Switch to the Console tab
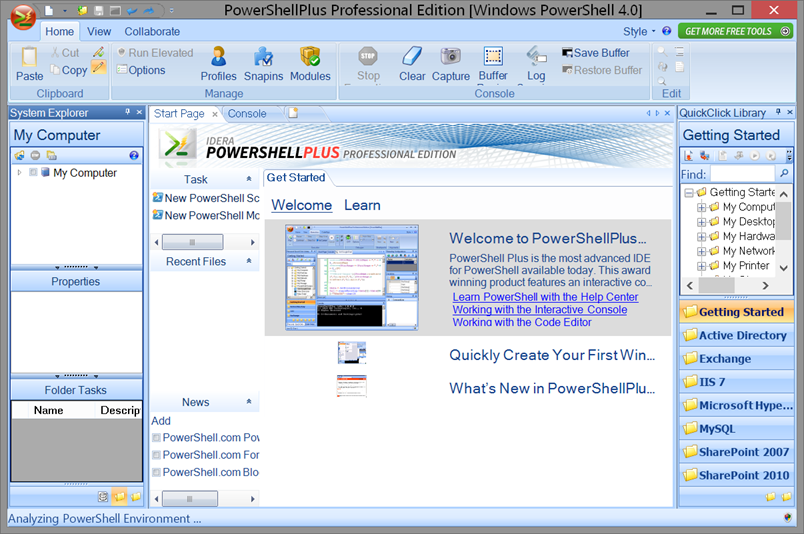The image size is (804, 534). [247, 113]
